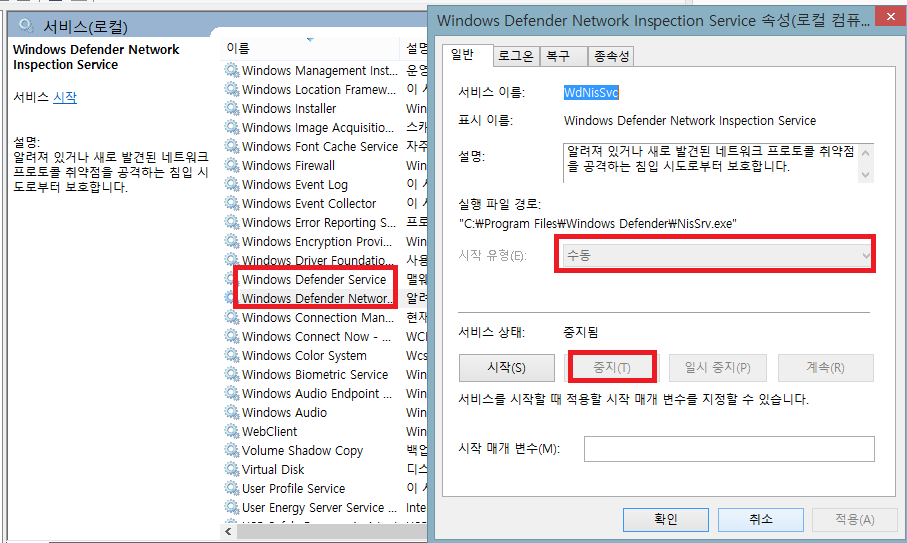
Task: Click the 시작(S) button
Action: point(507,368)
